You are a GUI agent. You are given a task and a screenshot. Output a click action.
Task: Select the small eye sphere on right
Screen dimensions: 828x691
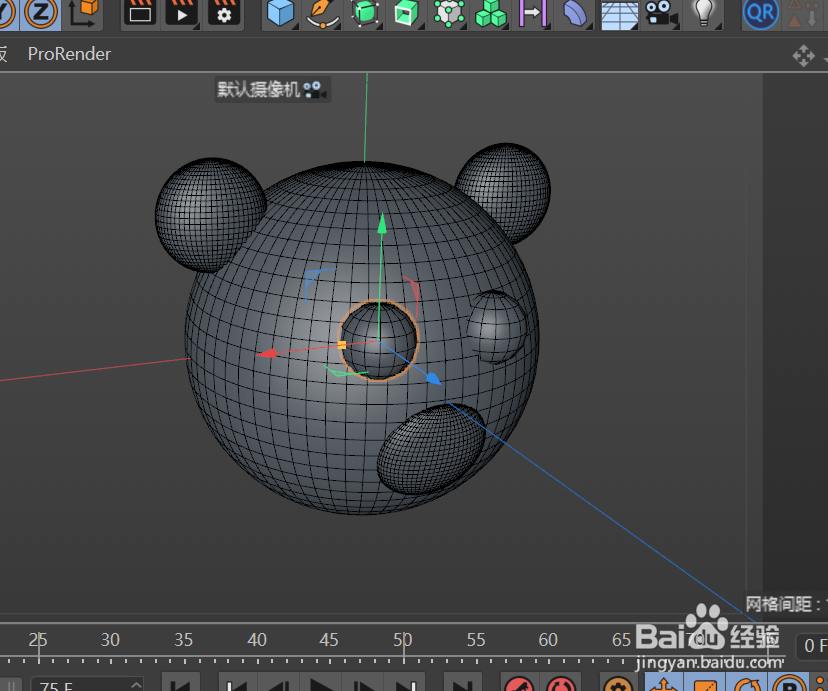(x=496, y=327)
